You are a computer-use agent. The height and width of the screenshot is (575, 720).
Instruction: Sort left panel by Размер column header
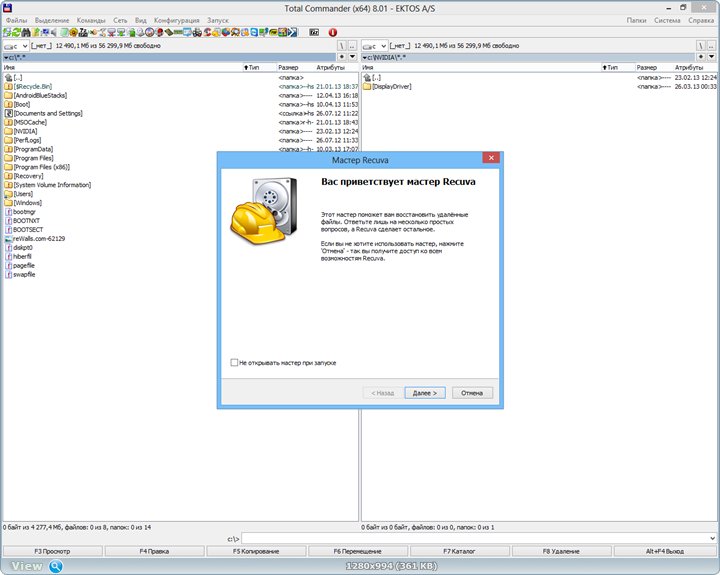click(288, 67)
